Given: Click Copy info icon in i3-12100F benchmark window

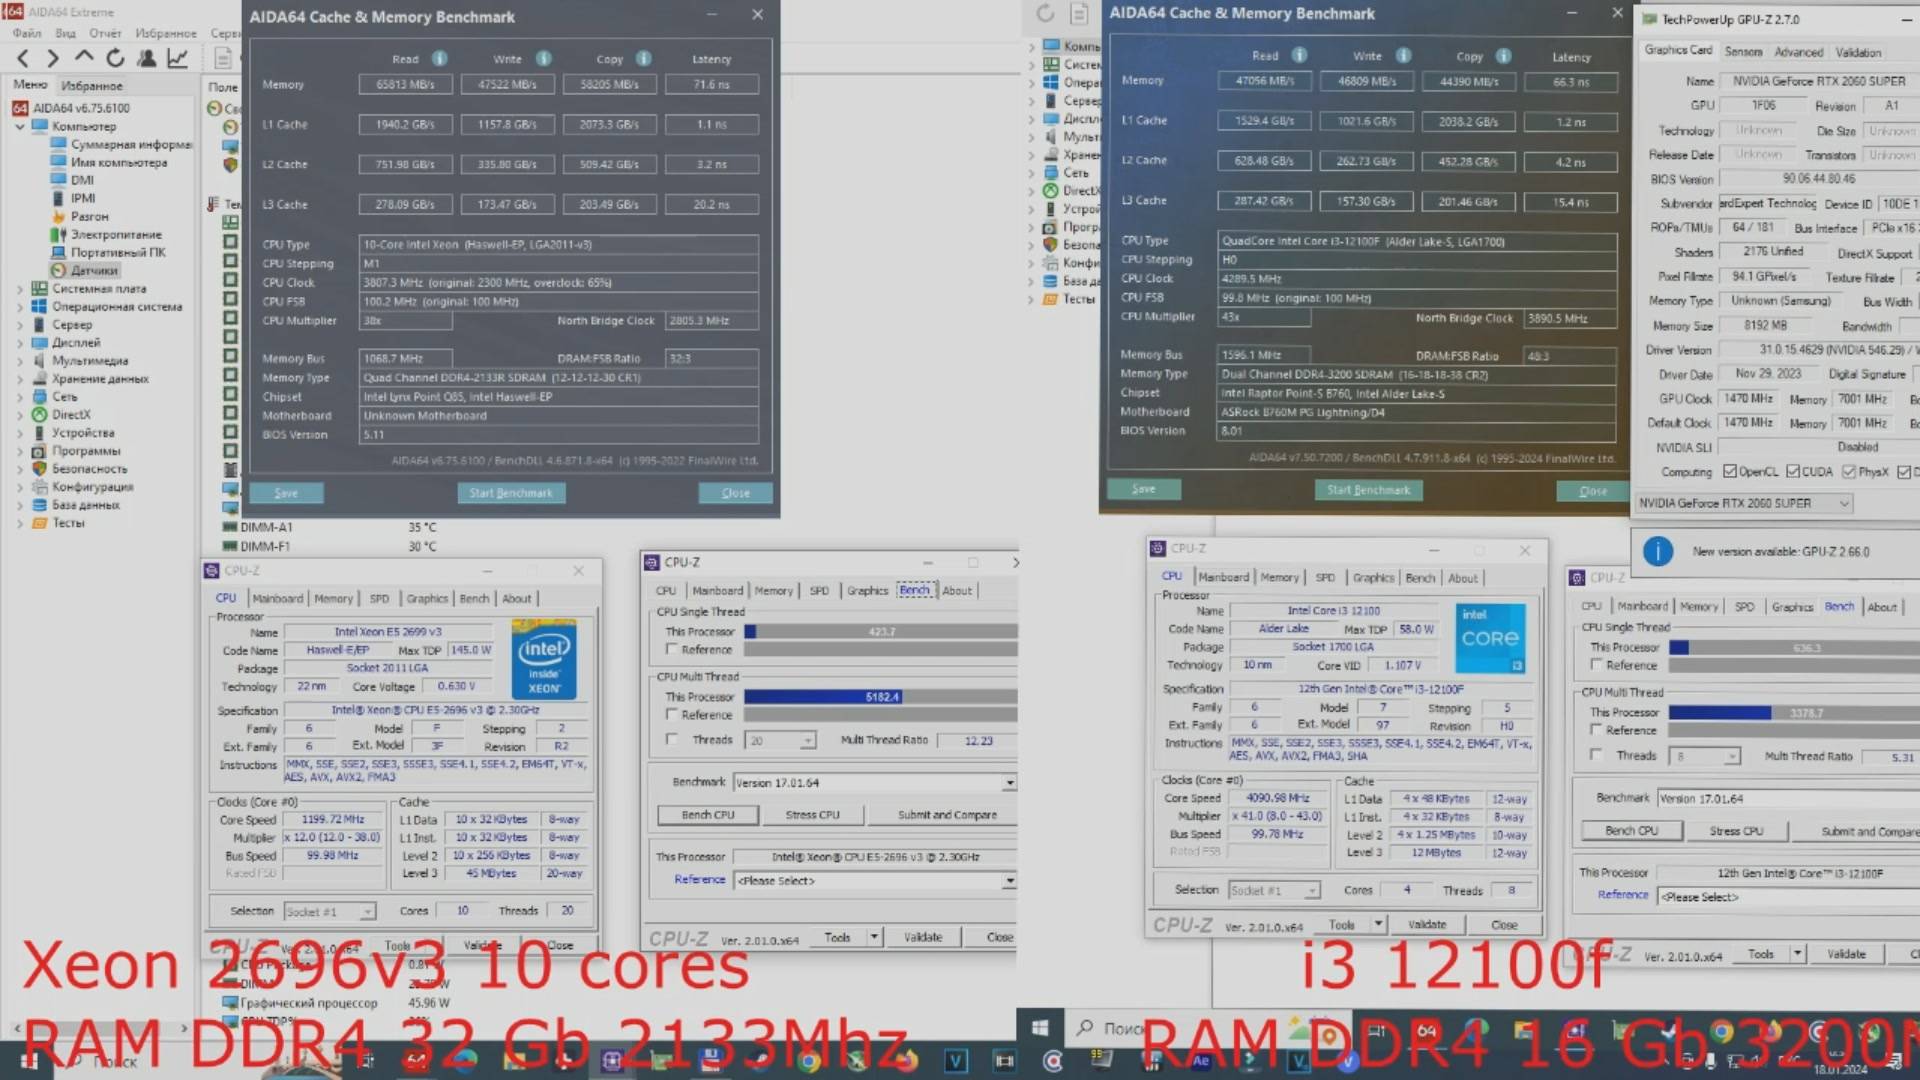Looking at the screenshot, I should [x=1504, y=55].
